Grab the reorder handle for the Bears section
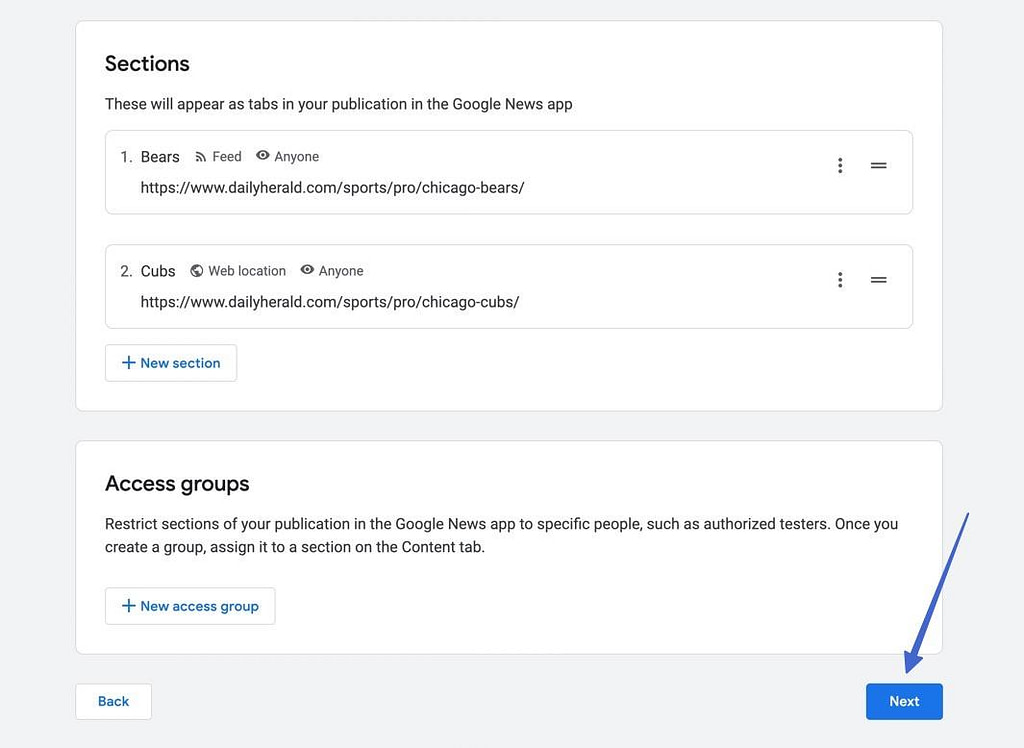This screenshot has height=748, width=1024. (x=878, y=166)
